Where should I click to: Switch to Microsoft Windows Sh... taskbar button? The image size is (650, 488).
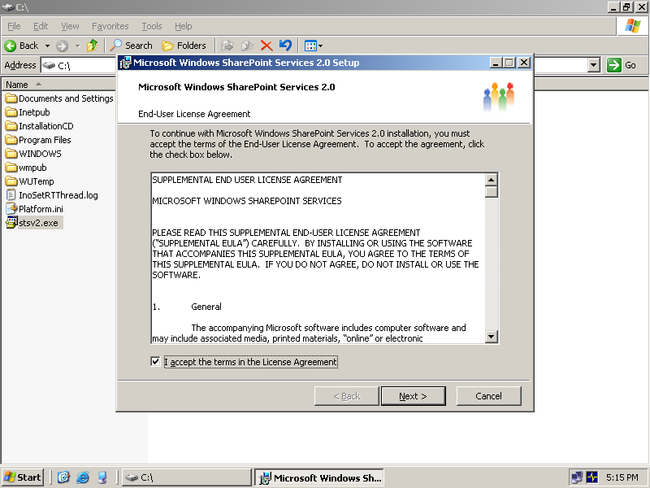point(318,478)
